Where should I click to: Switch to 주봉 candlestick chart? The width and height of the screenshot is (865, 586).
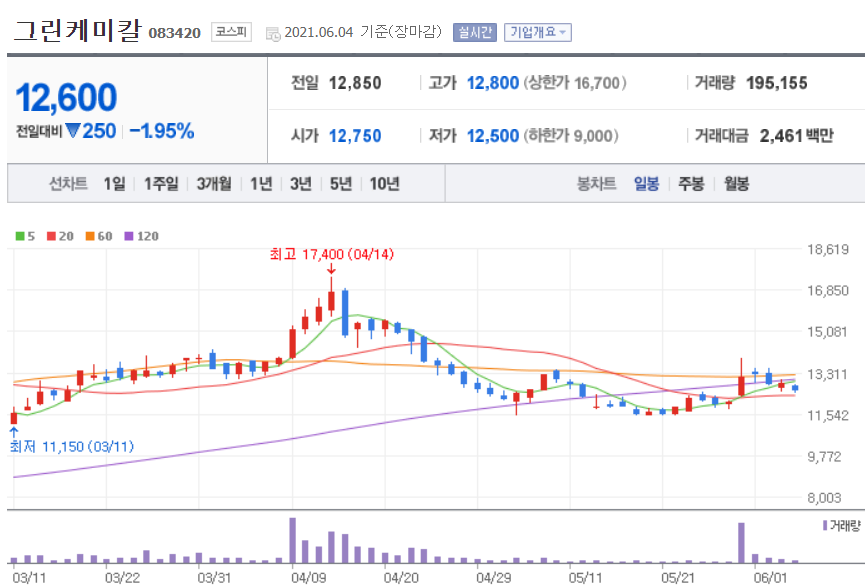coord(691,183)
